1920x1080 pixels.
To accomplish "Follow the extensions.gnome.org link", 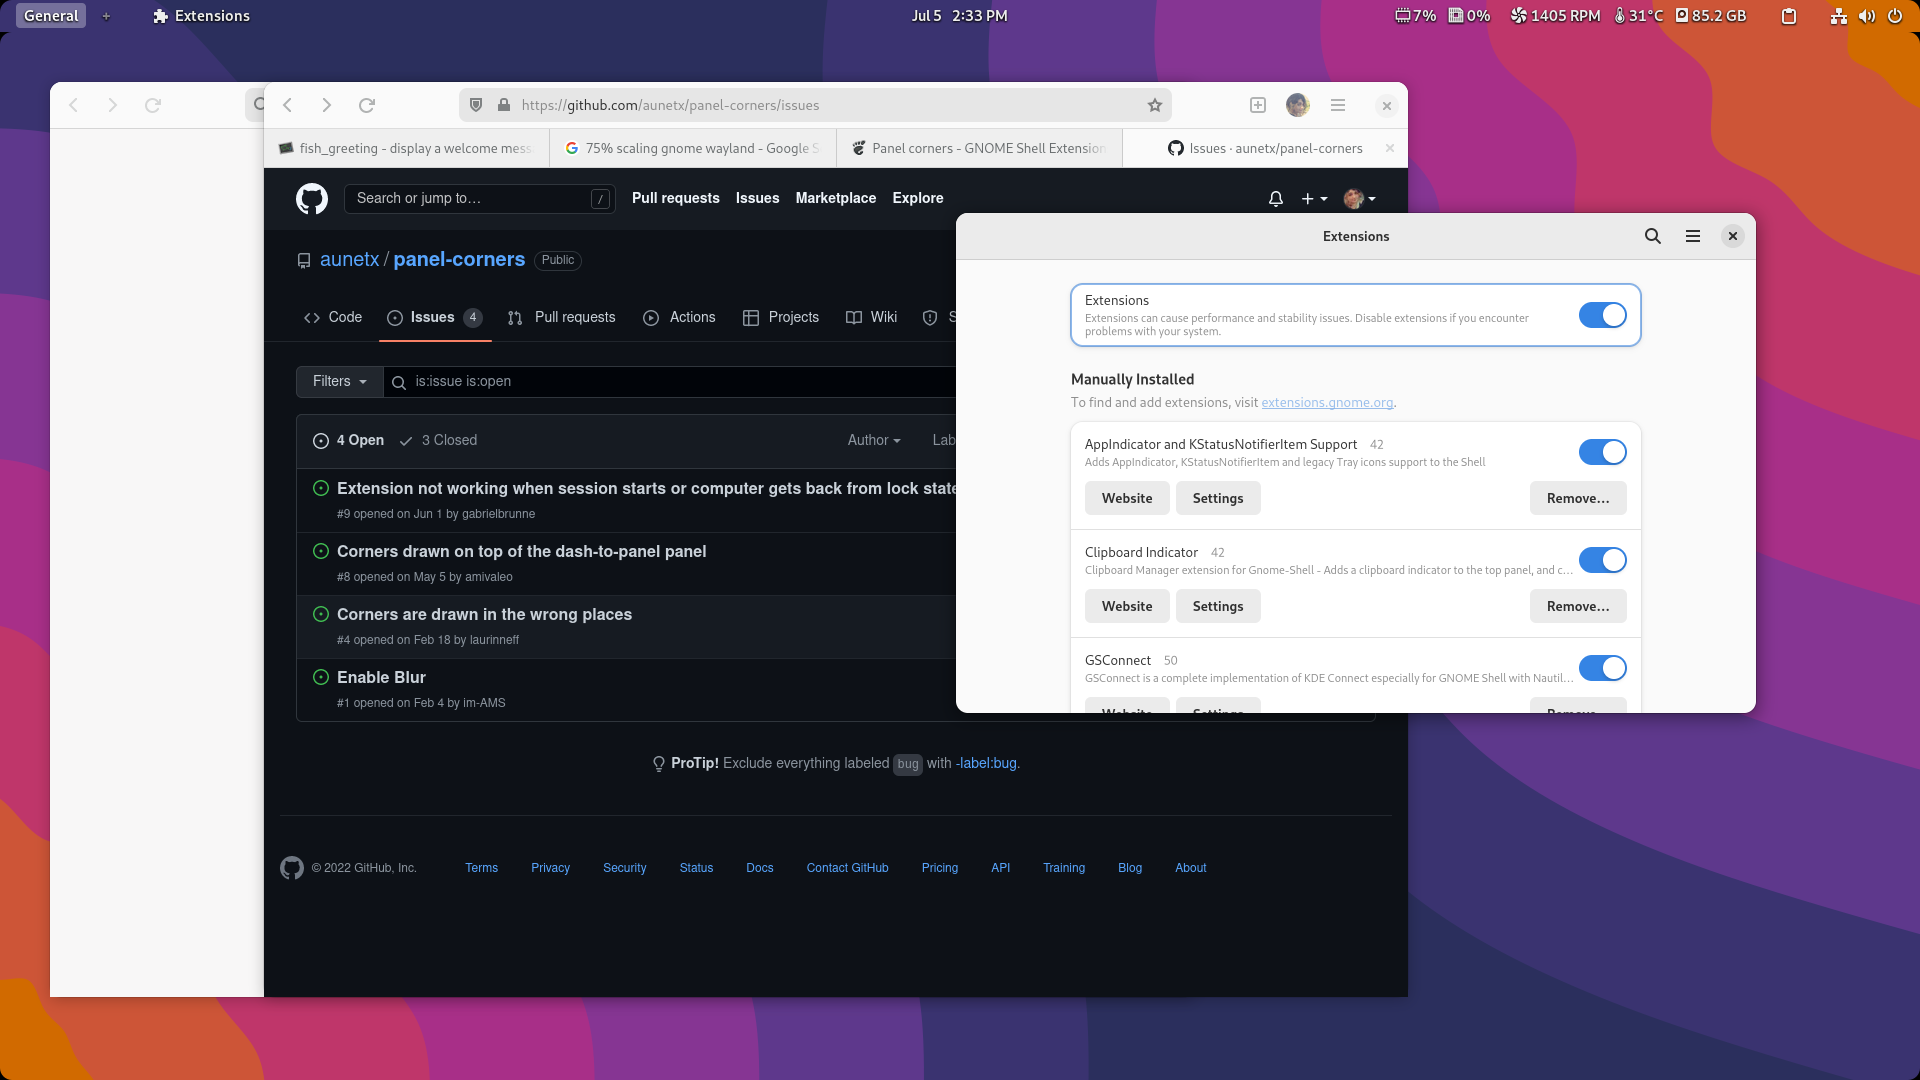I will [1326, 403].
